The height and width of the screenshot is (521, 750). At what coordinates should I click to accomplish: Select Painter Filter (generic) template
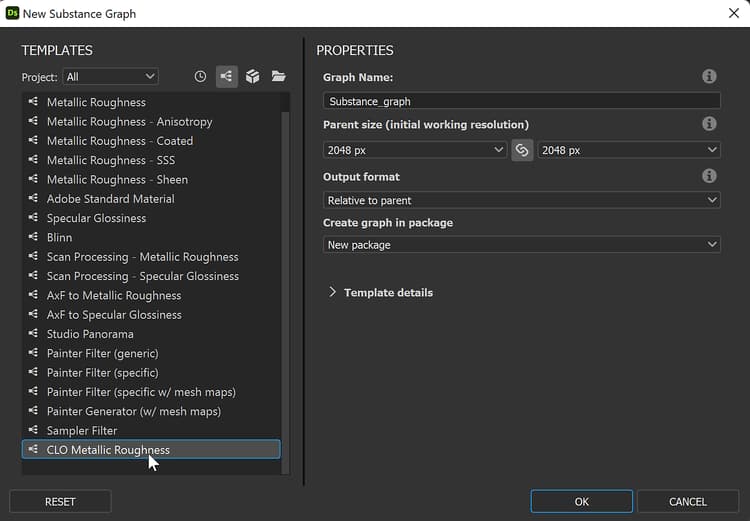pyautogui.click(x=151, y=354)
